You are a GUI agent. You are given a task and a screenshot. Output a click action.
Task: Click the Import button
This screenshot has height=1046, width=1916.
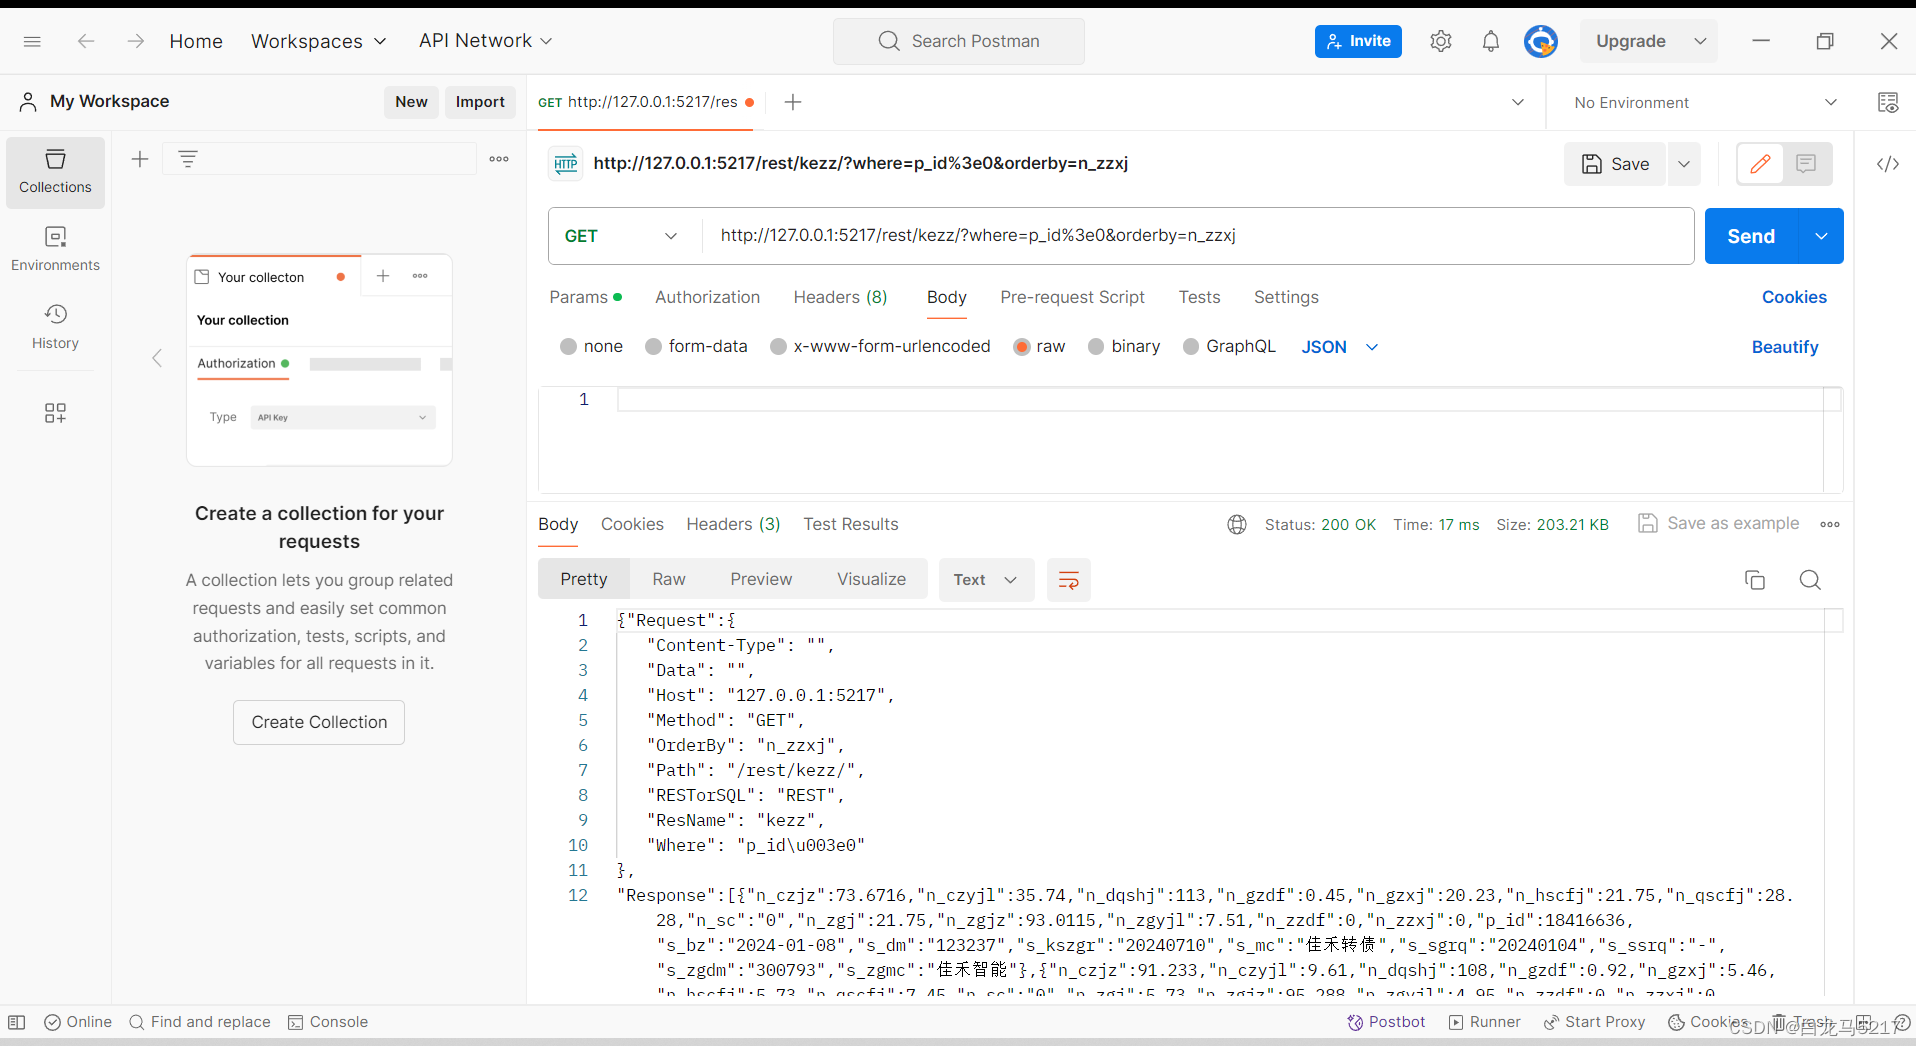coord(480,102)
